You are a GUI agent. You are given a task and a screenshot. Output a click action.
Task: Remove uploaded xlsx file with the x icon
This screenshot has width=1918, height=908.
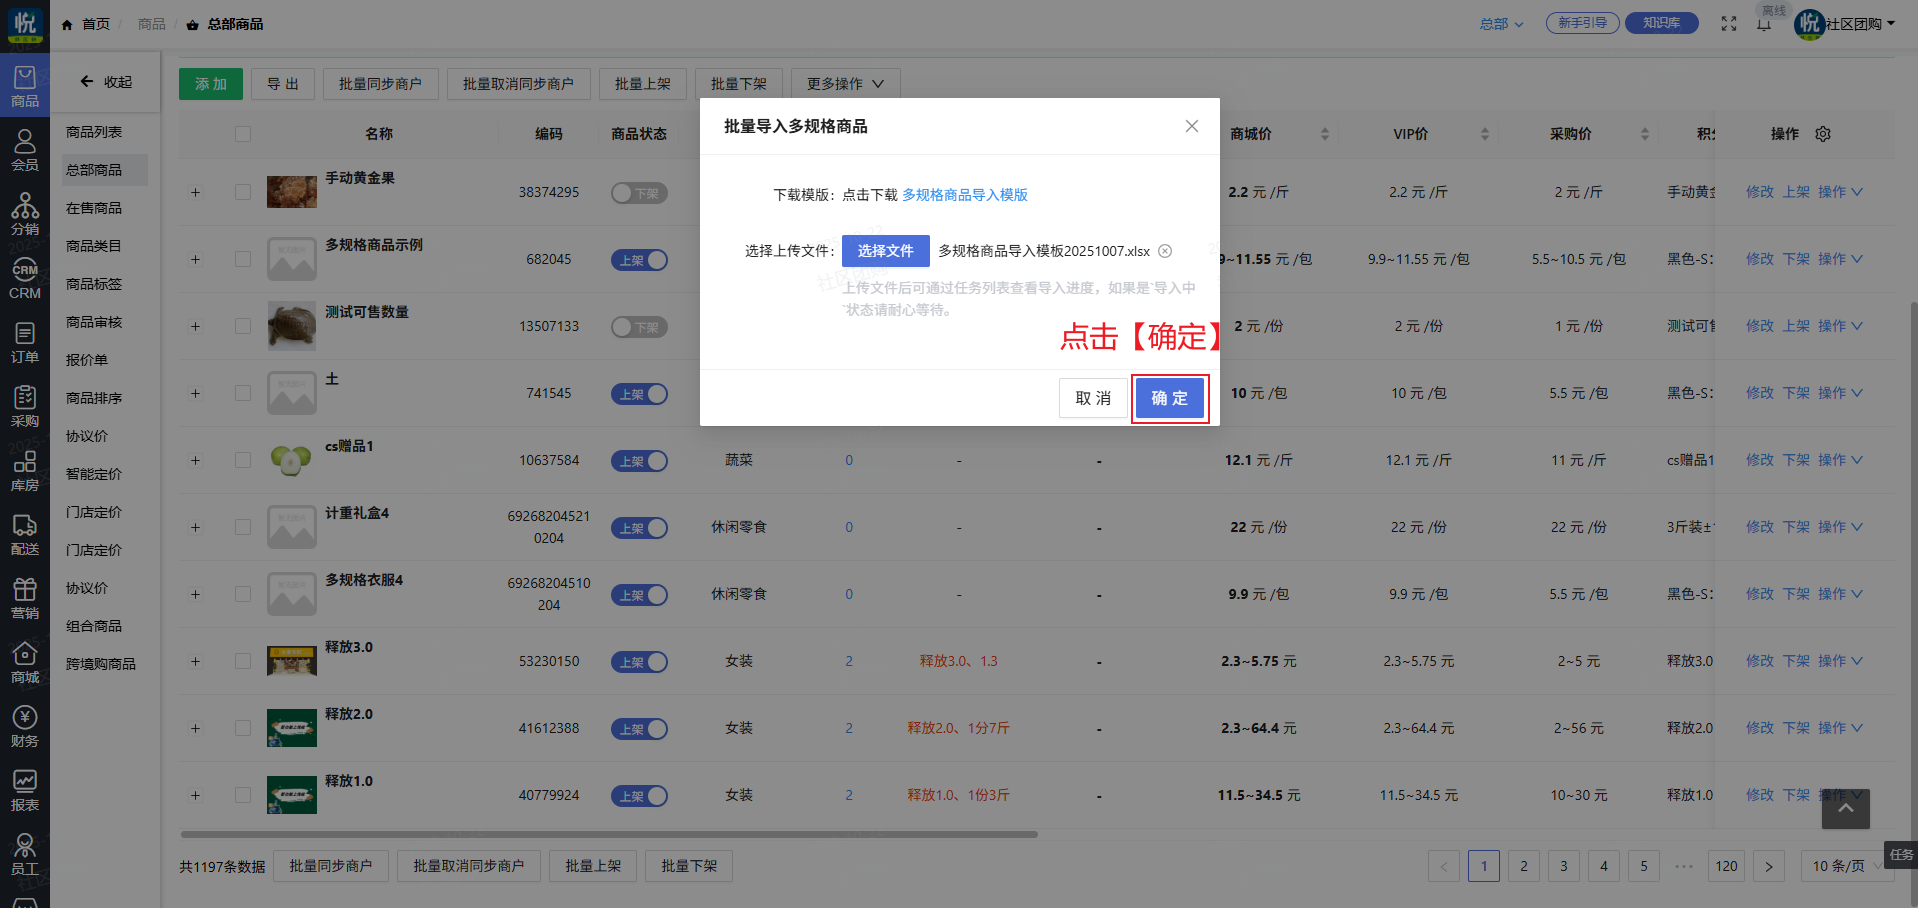[x=1165, y=251]
